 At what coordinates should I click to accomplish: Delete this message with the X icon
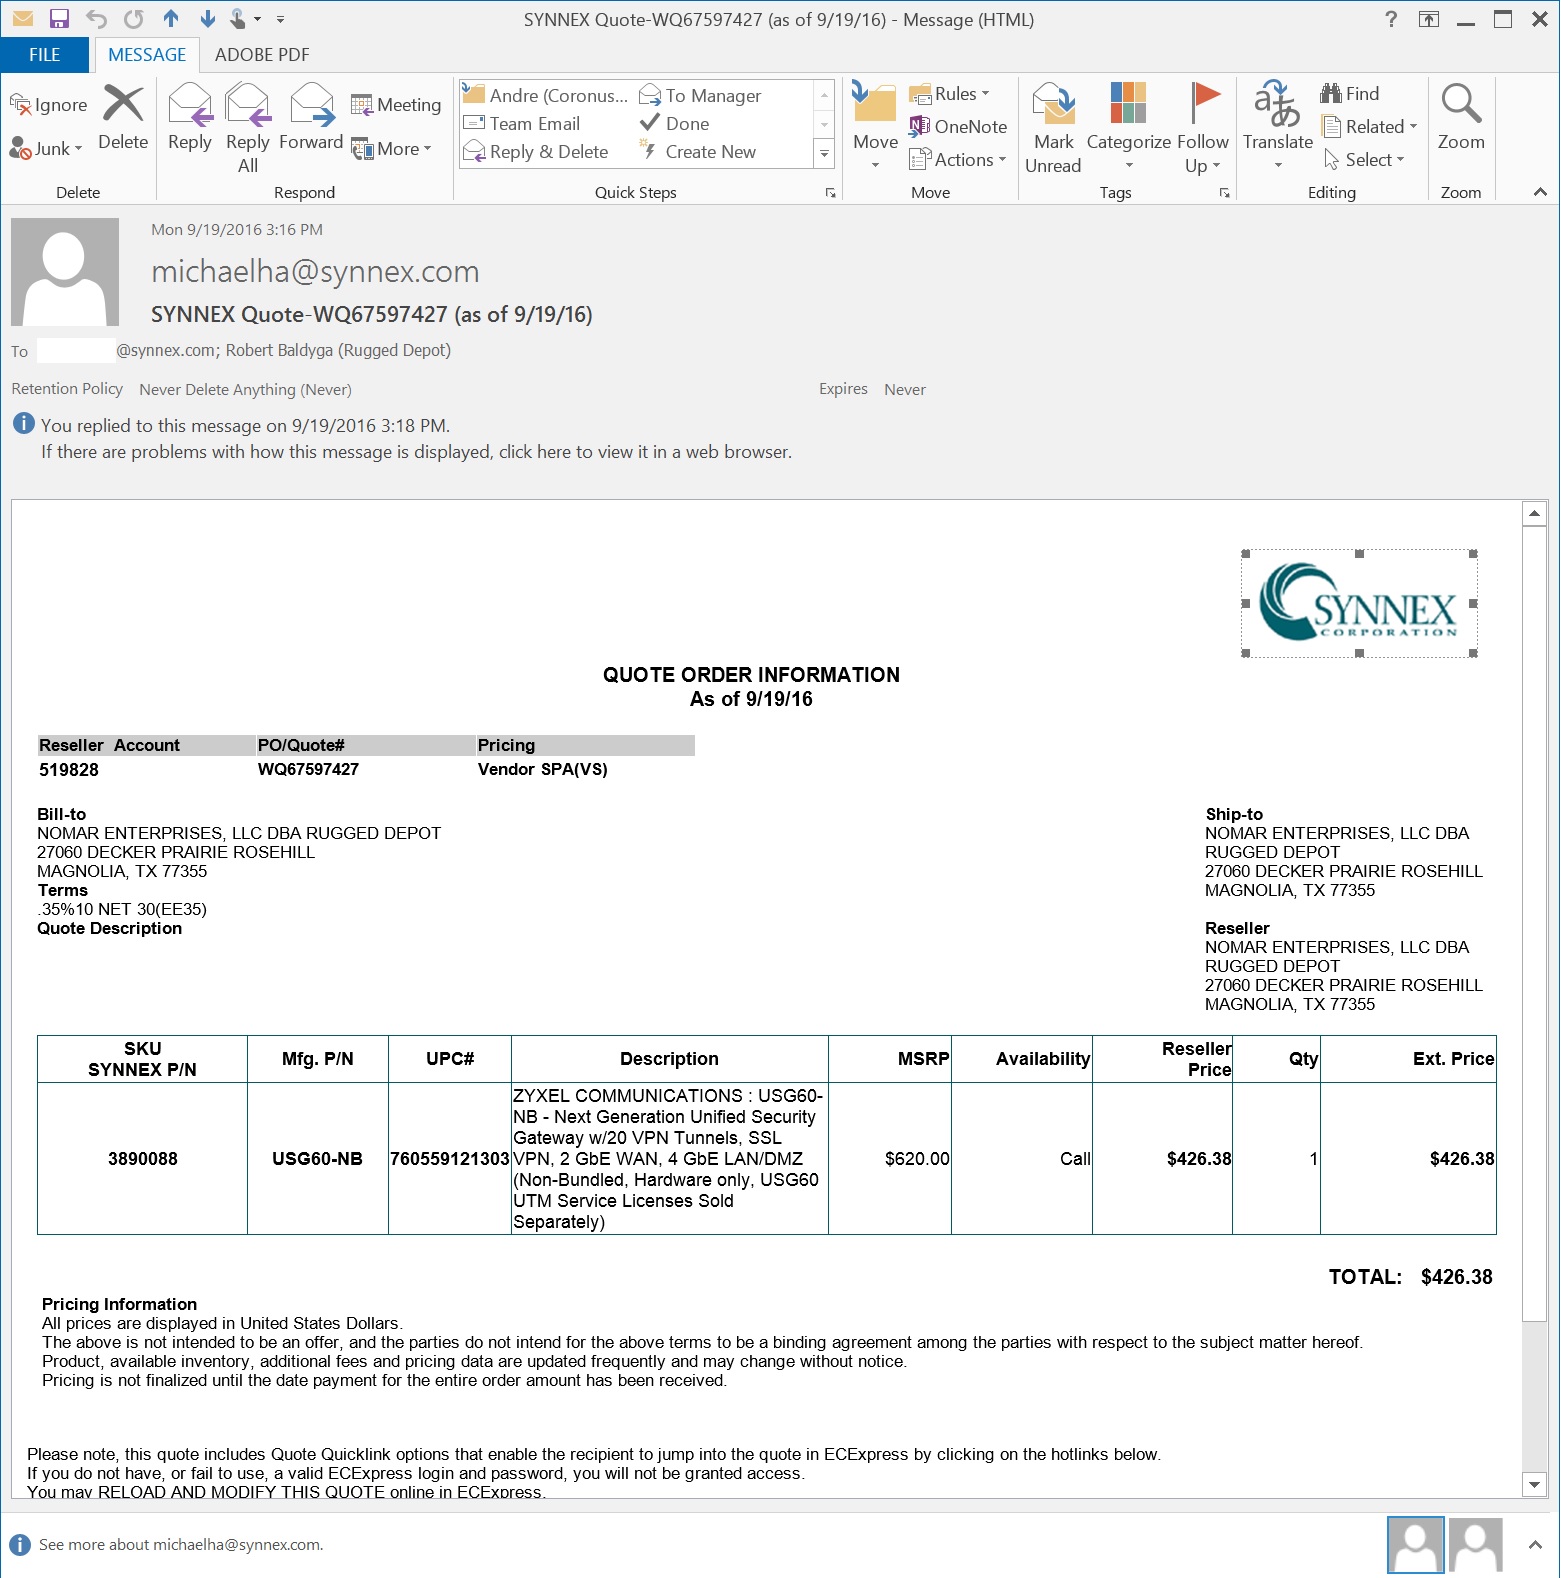point(123,118)
